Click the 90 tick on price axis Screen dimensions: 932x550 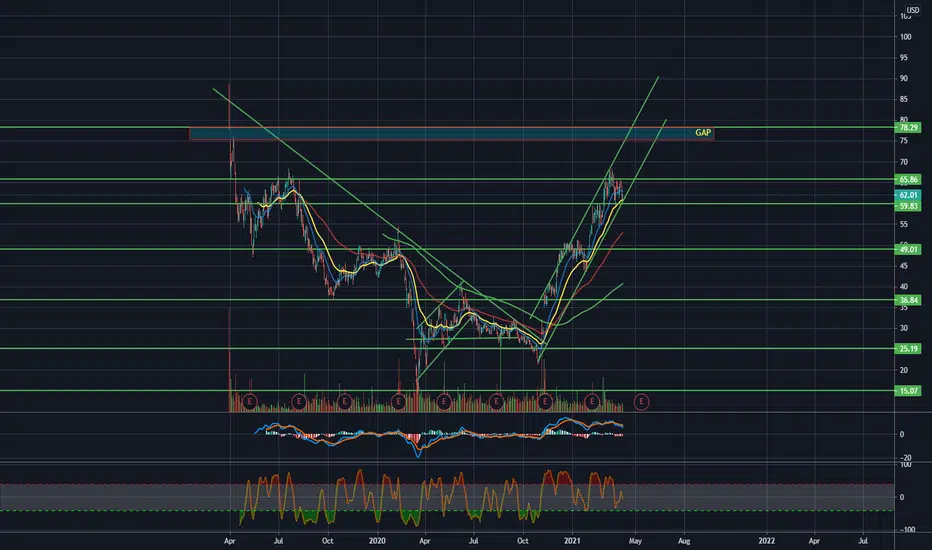click(903, 78)
